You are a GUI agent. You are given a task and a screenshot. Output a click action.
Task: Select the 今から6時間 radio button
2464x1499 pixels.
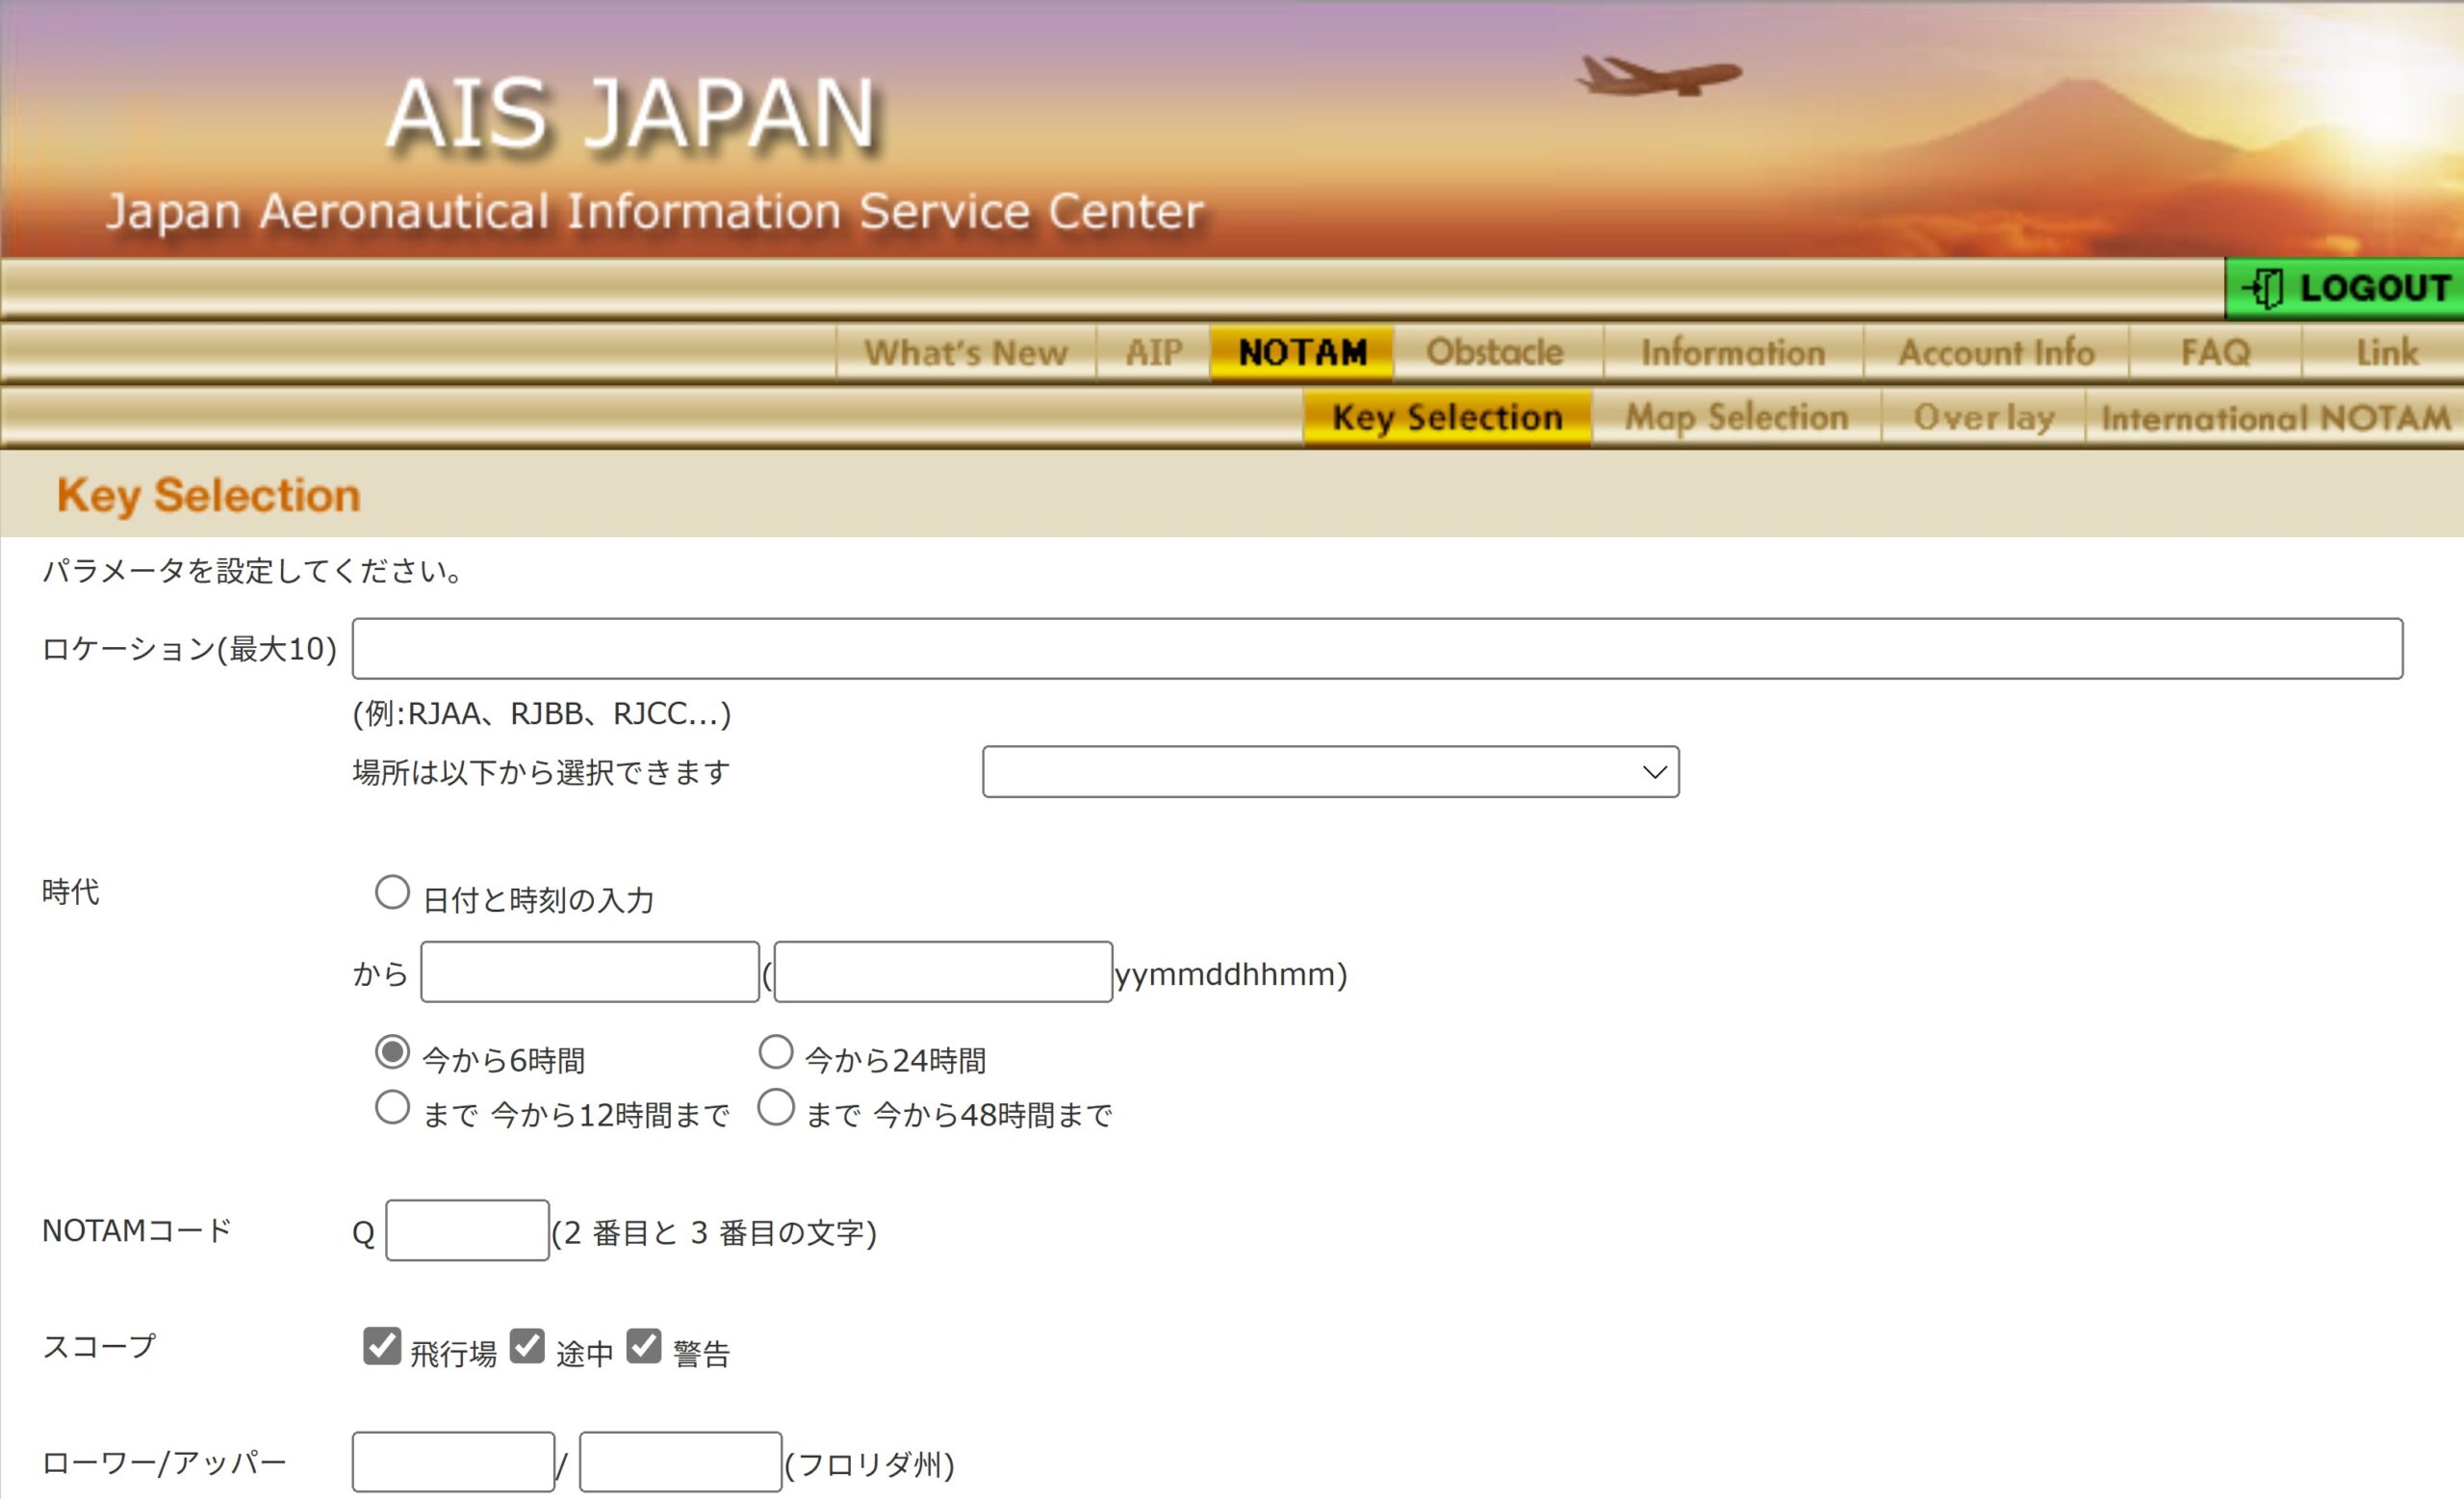392,1052
